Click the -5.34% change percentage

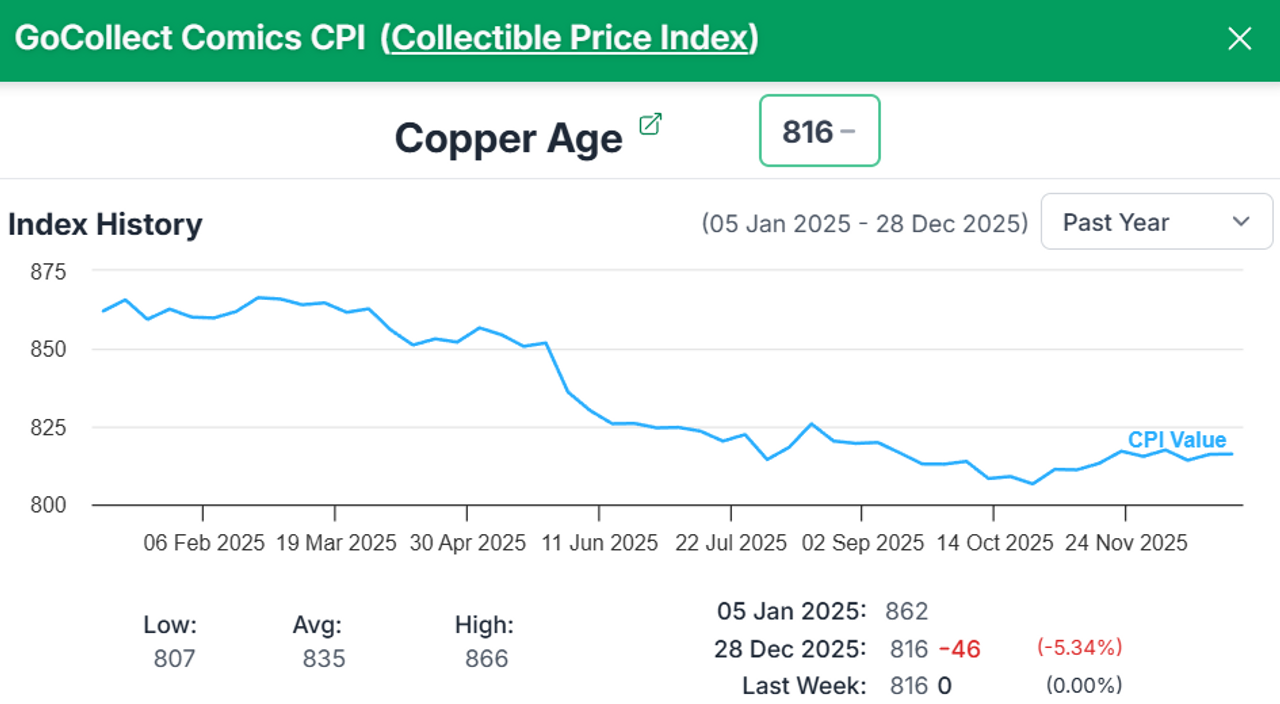[1079, 648]
